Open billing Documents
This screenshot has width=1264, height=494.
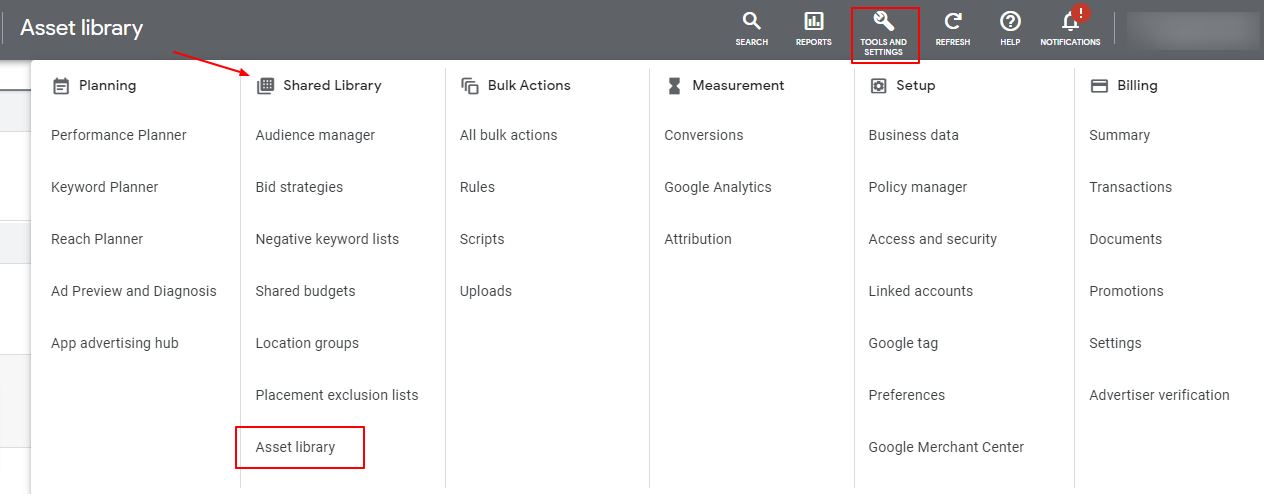[x=1126, y=239]
